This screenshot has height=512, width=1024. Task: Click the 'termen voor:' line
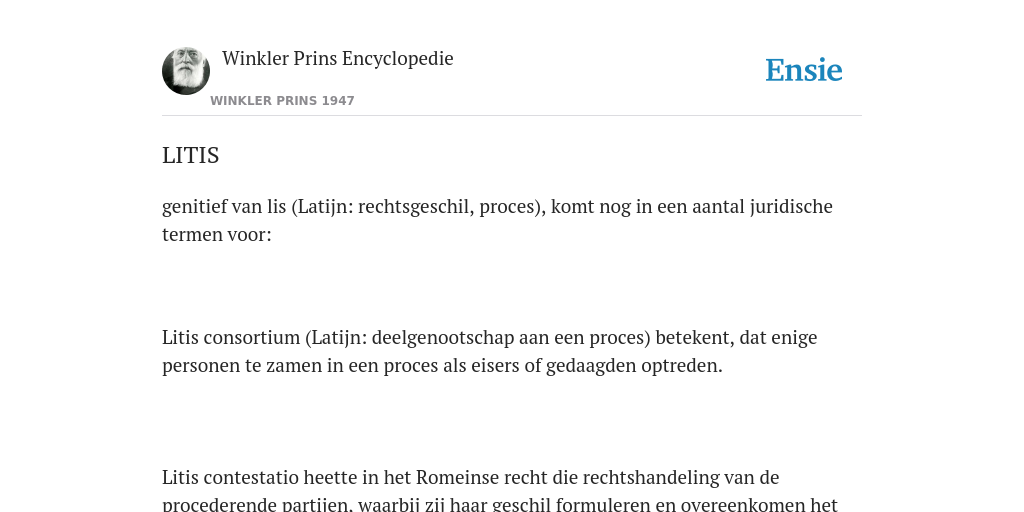click(216, 234)
